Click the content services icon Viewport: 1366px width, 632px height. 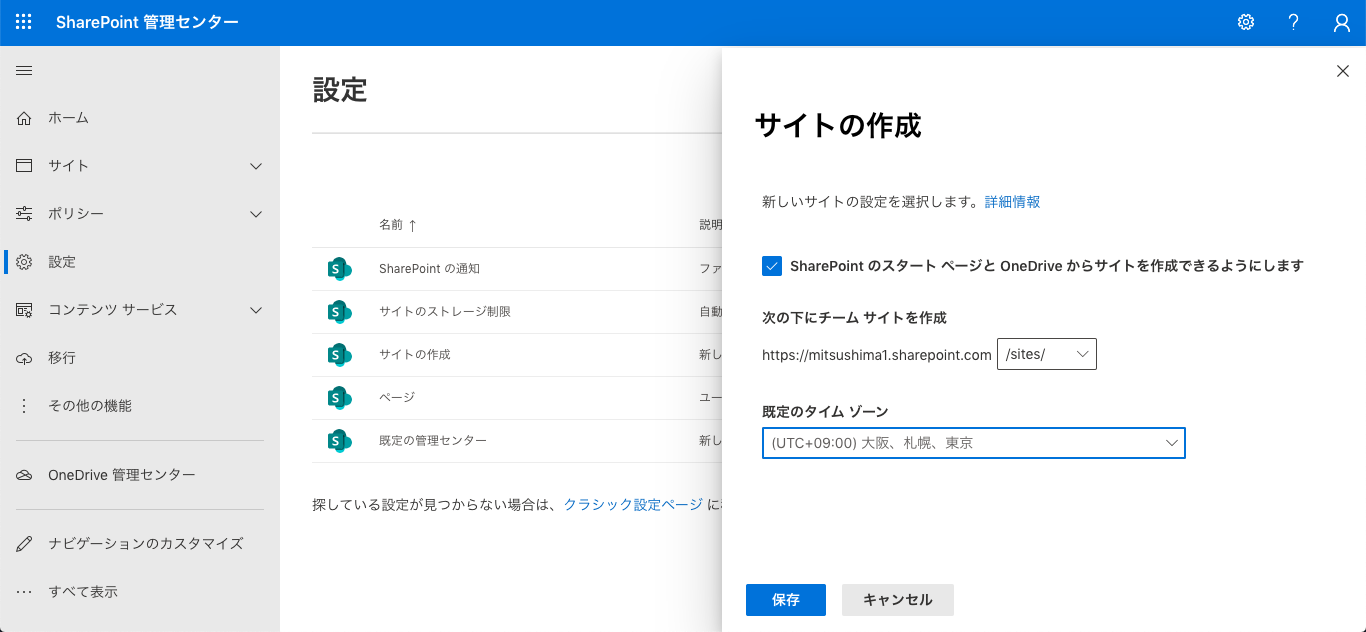pyautogui.click(x=25, y=310)
